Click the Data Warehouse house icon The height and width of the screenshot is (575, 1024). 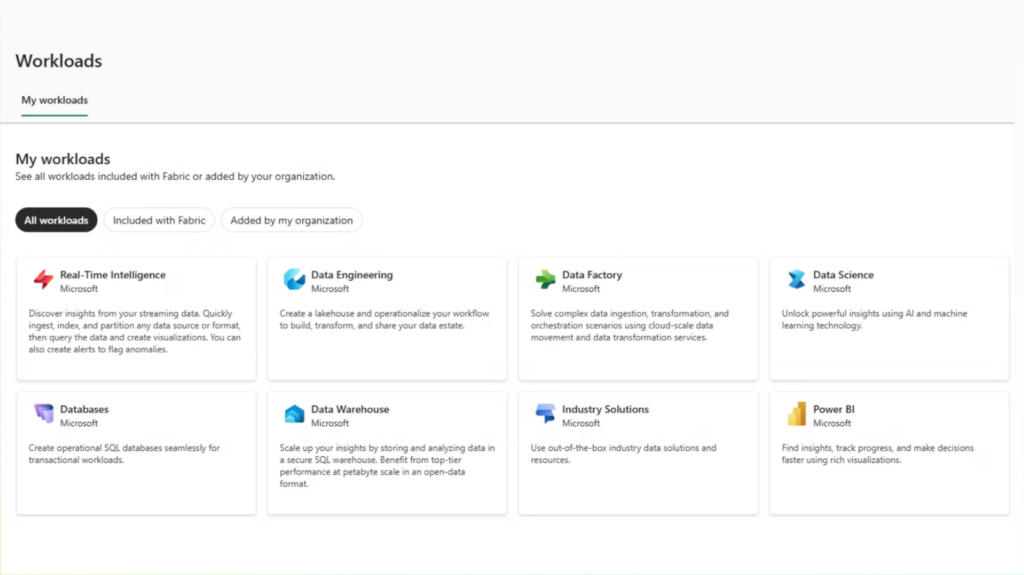294,414
